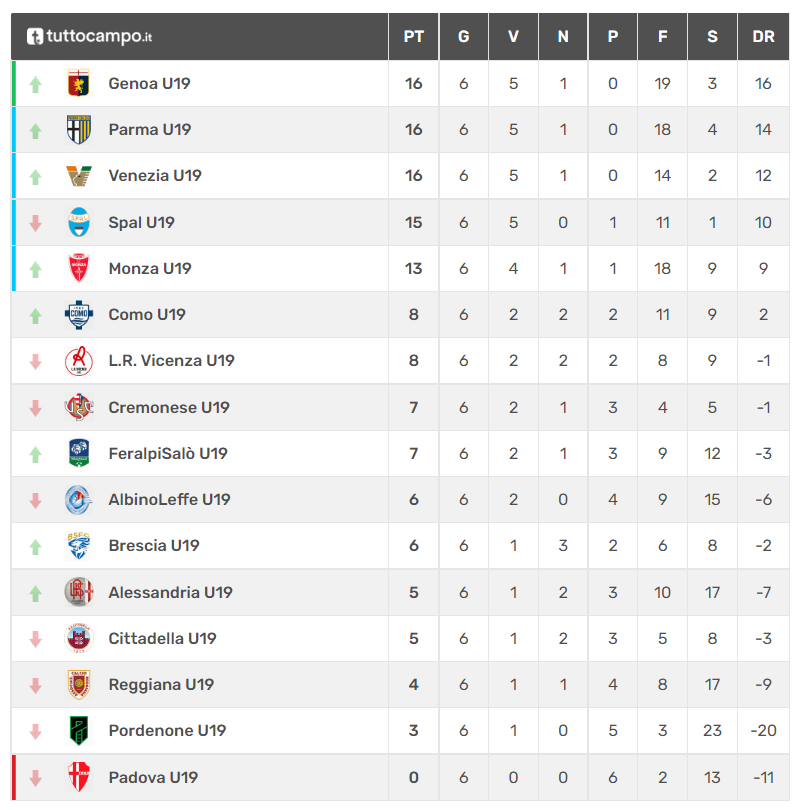Click the Venezia U19 winged logo
The image size is (807, 810).
(x=79, y=176)
